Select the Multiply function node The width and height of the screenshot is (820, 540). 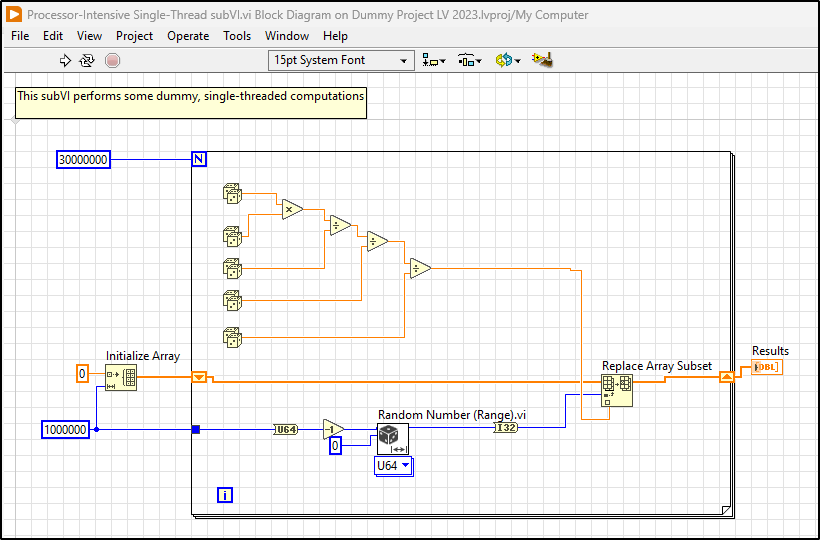291,209
